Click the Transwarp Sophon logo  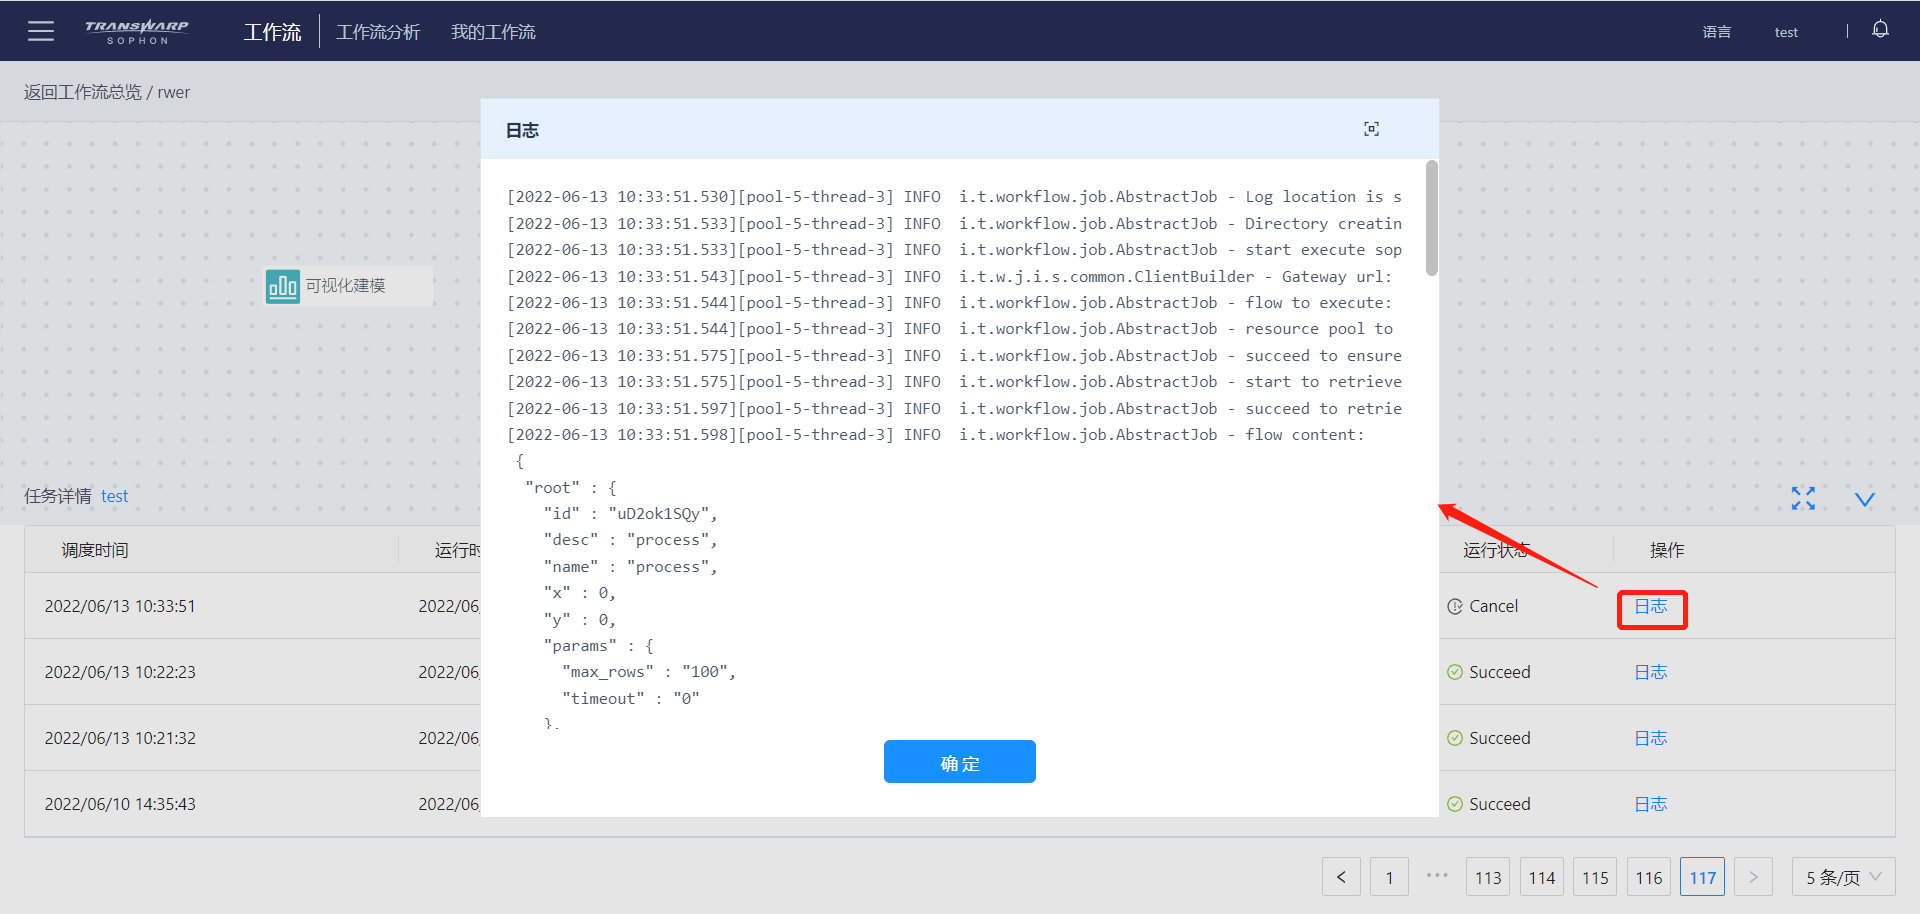[x=137, y=31]
